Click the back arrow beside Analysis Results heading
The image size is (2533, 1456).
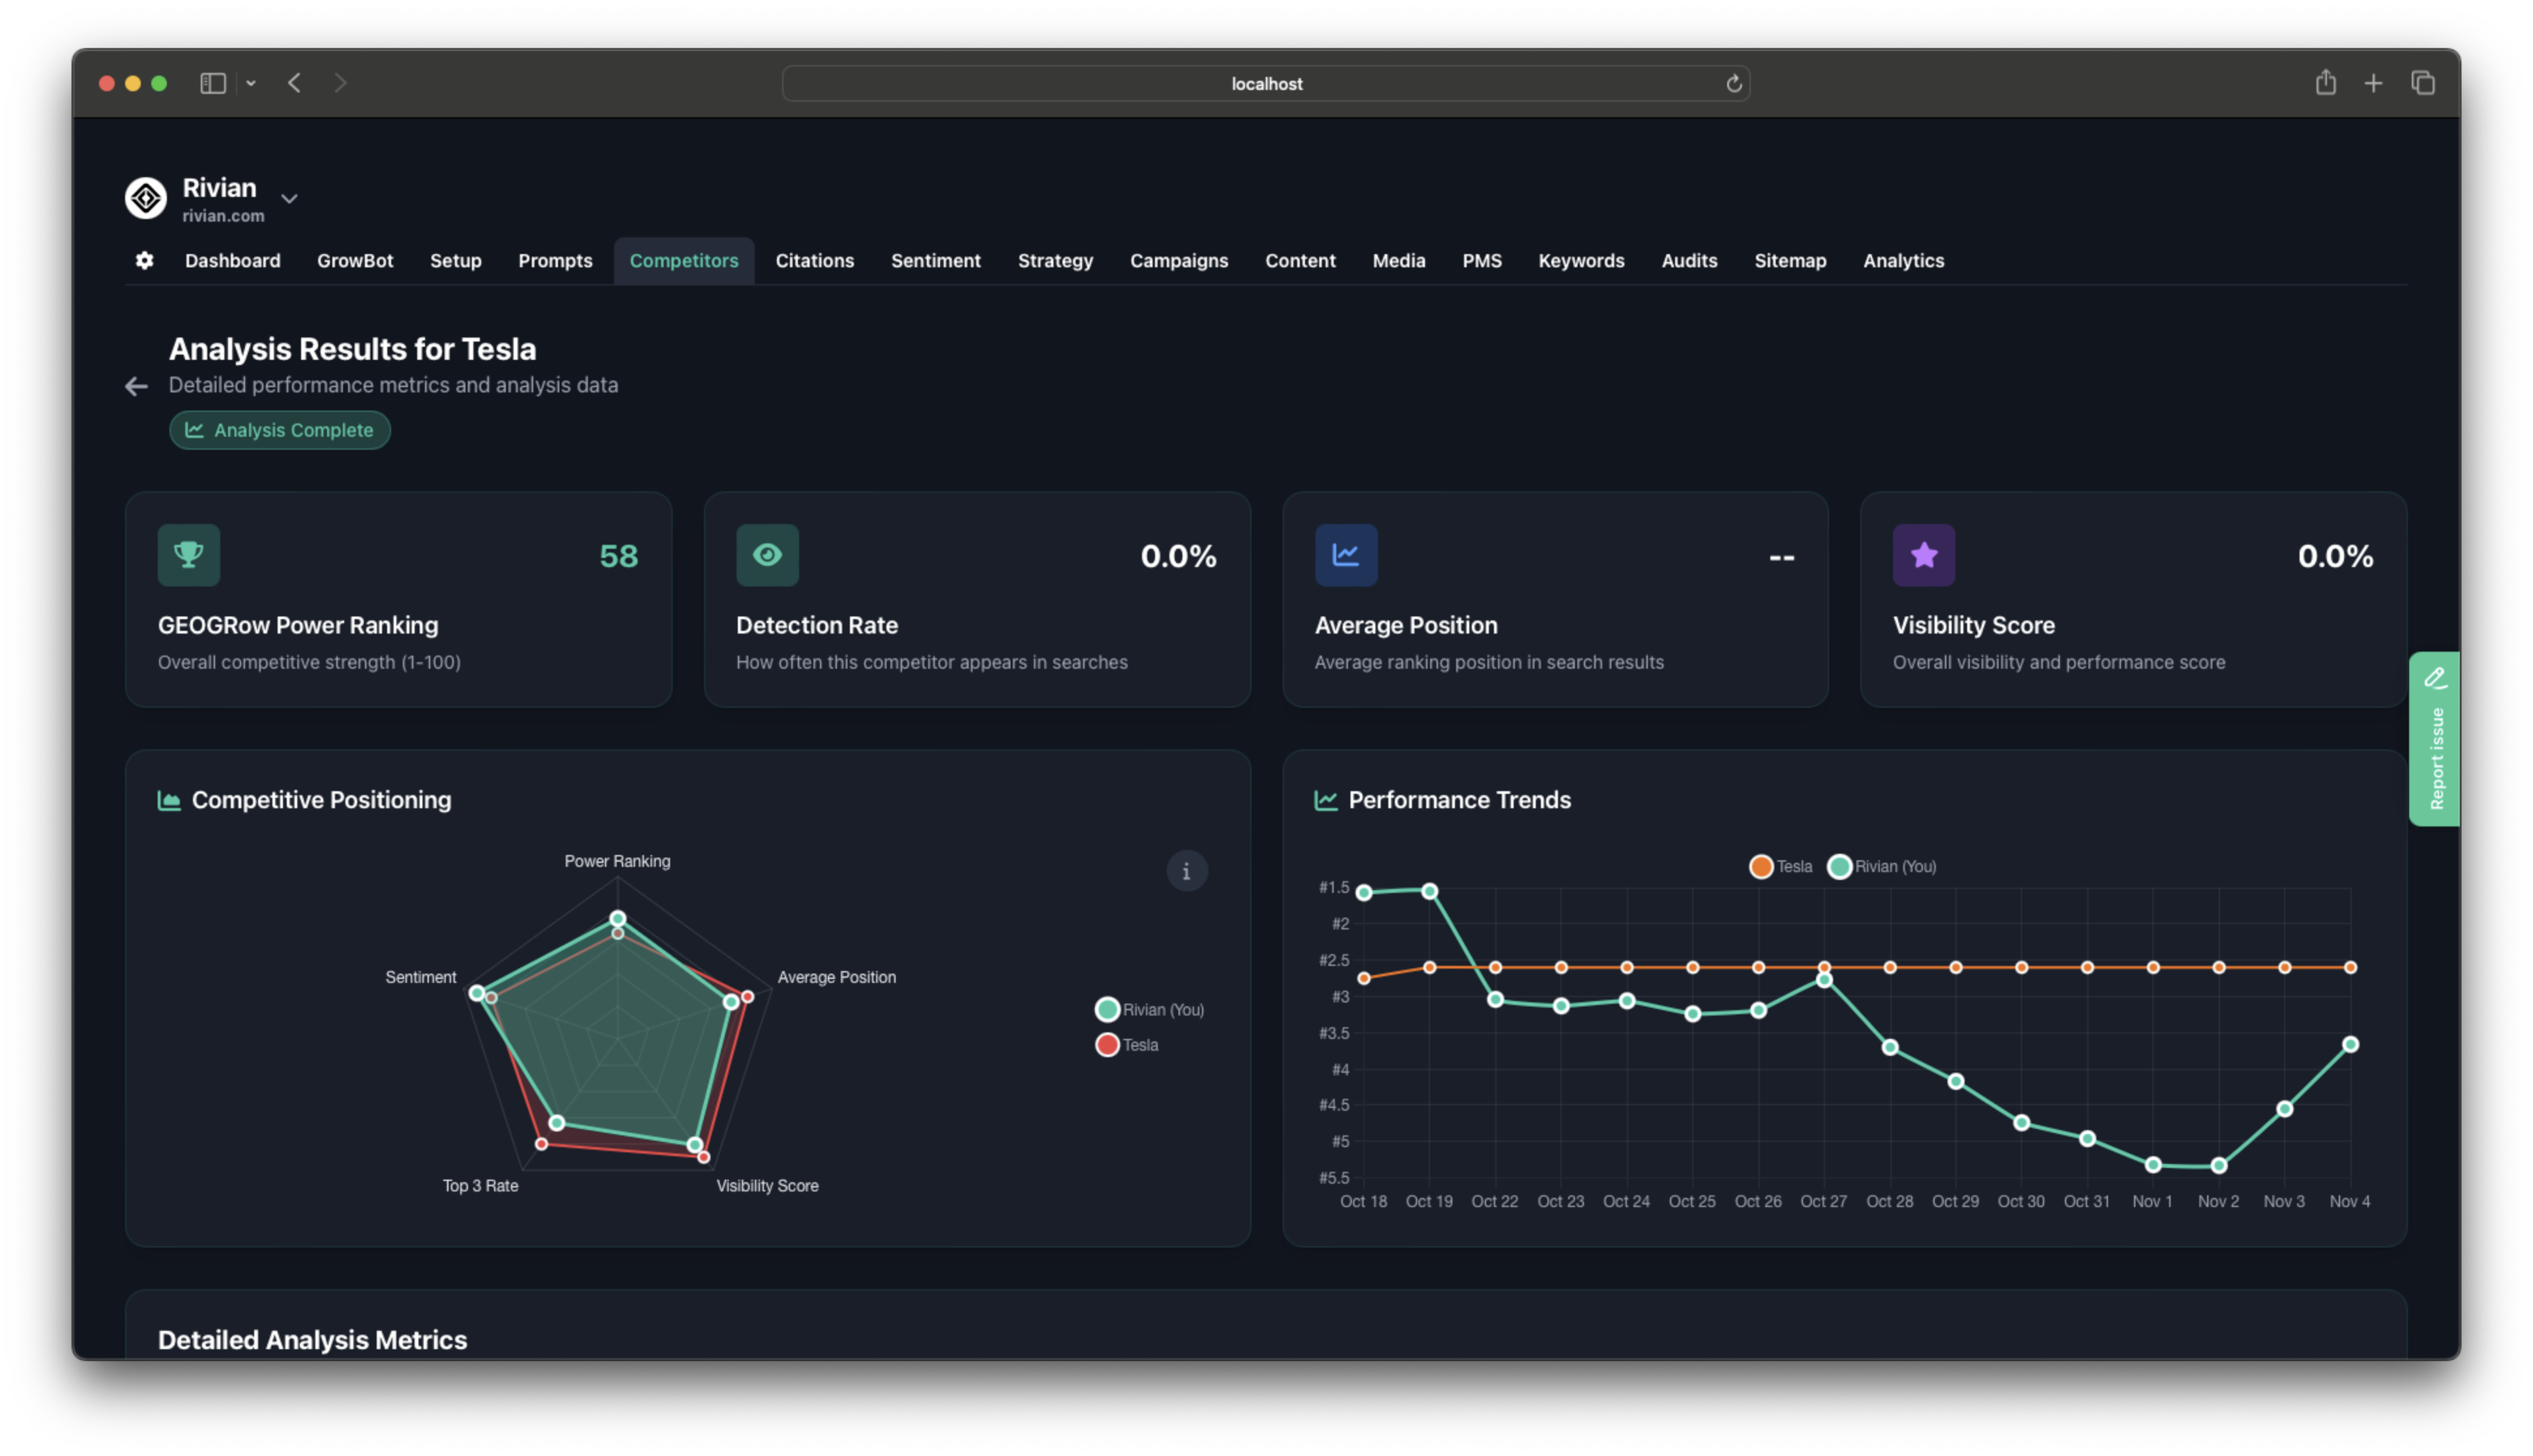136,386
